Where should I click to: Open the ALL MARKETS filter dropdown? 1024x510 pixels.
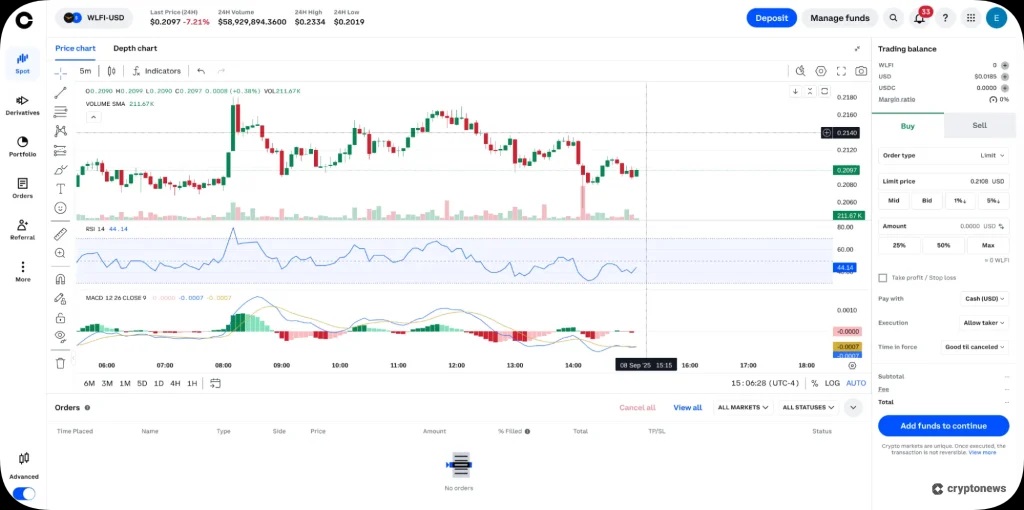743,407
